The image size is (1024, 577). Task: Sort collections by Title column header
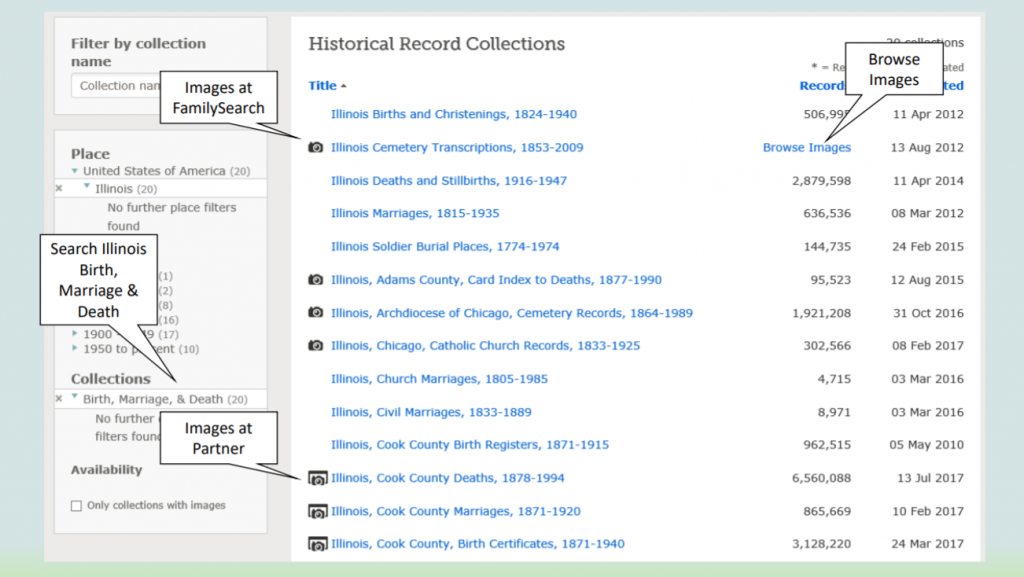(x=323, y=86)
